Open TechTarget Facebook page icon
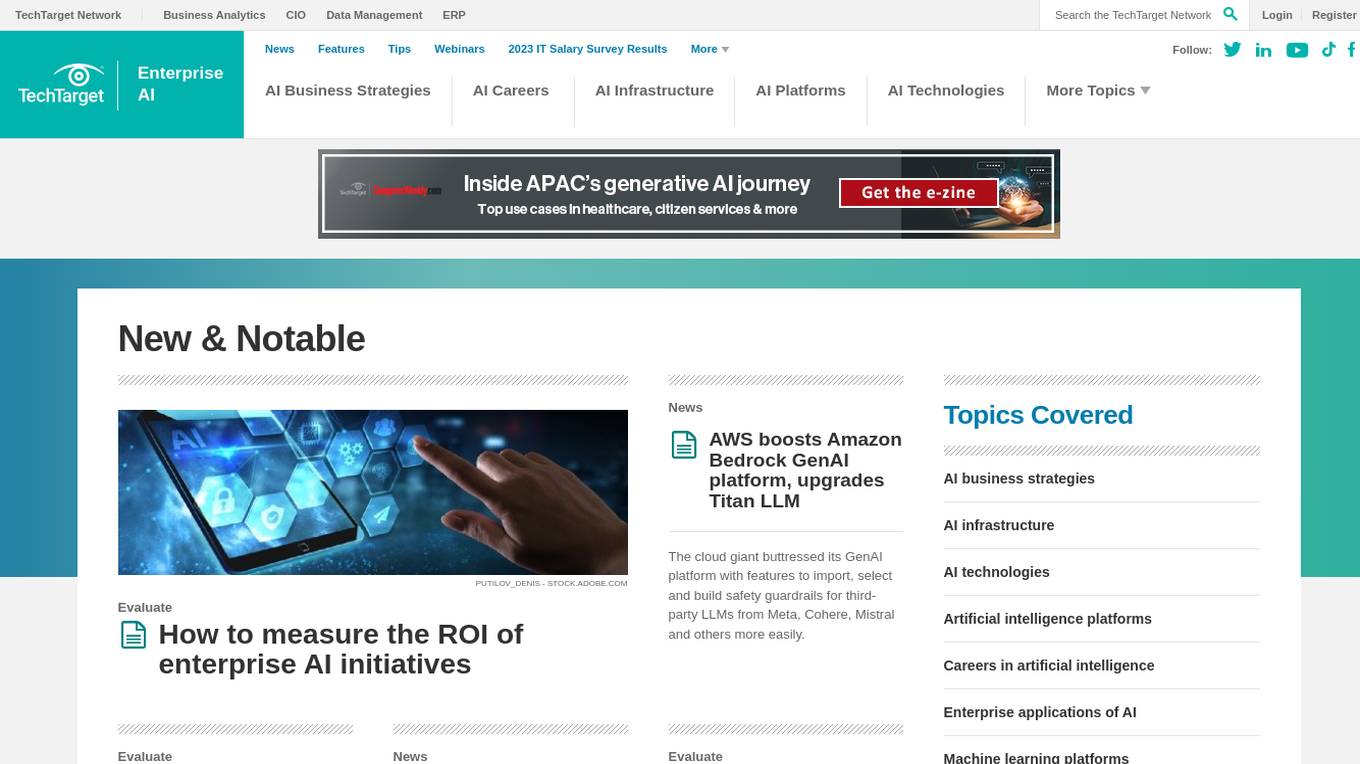Image resolution: width=1360 pixels, height=764 pixels. point(1351,49)
